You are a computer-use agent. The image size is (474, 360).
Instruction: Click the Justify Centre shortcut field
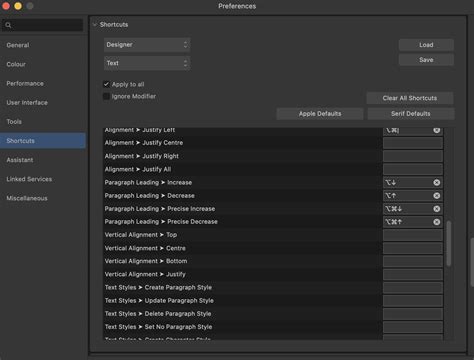[x=413, y=143]
